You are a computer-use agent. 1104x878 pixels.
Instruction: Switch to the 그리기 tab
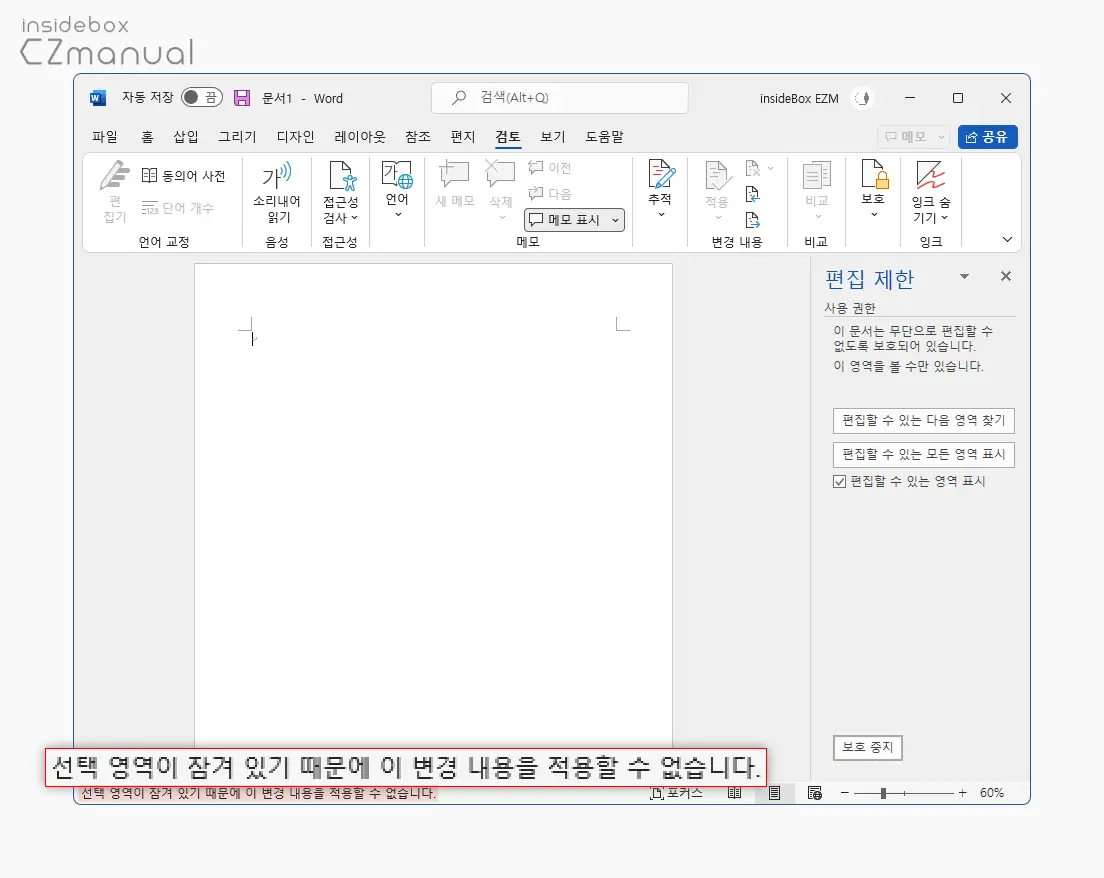[237, 137]
